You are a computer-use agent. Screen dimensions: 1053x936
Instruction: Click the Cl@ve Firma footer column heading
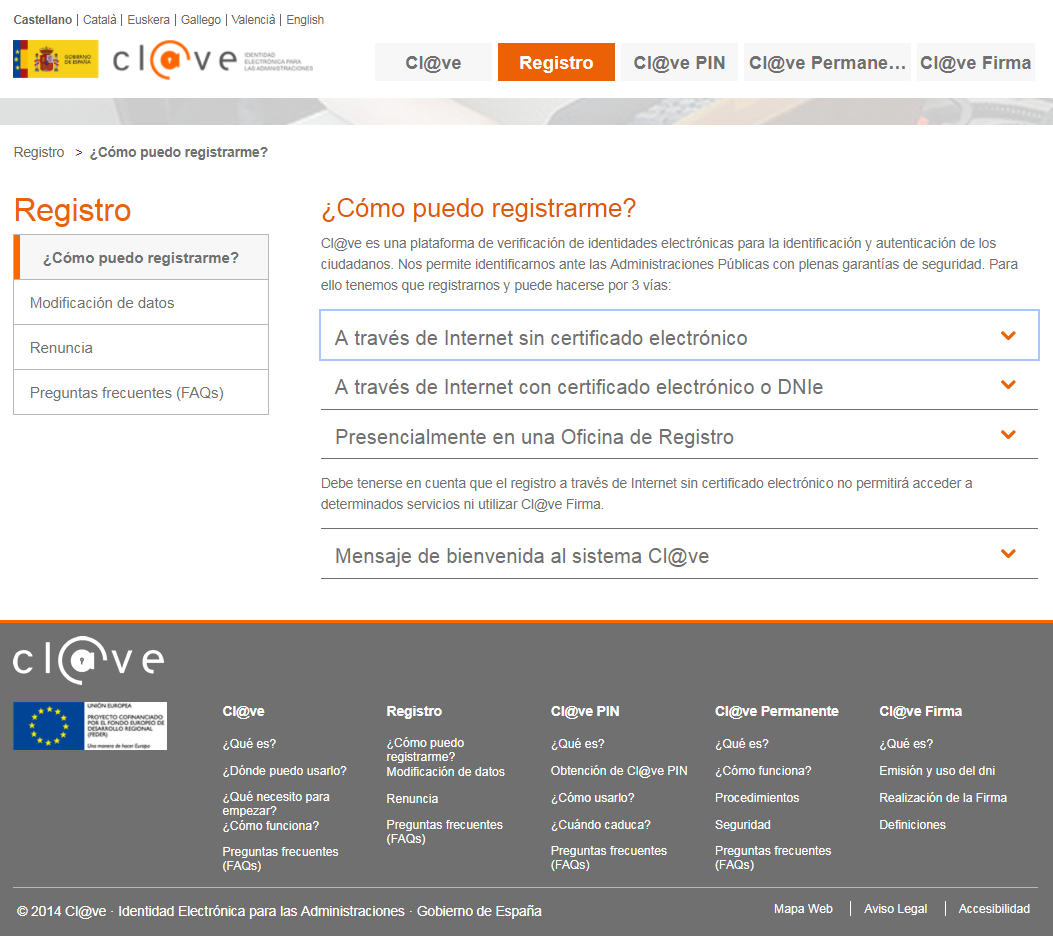pos(920,711)
